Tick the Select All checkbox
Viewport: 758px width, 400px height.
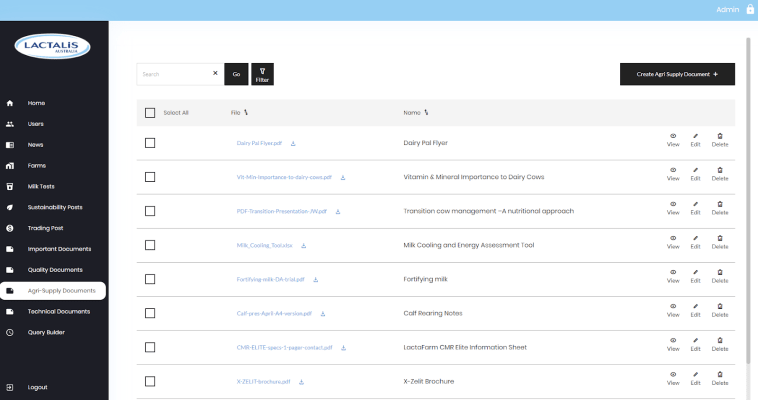150,113
